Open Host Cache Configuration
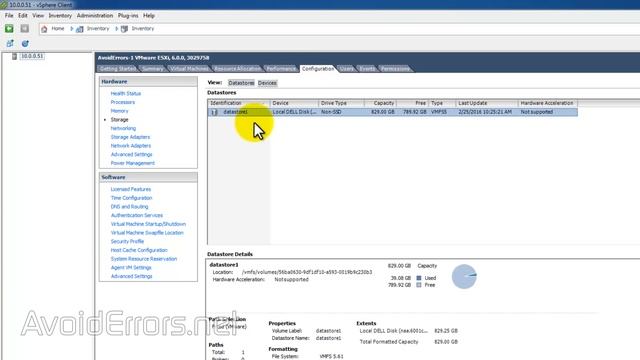The height and width of the screenshot is (360, 640). (139, 250)
